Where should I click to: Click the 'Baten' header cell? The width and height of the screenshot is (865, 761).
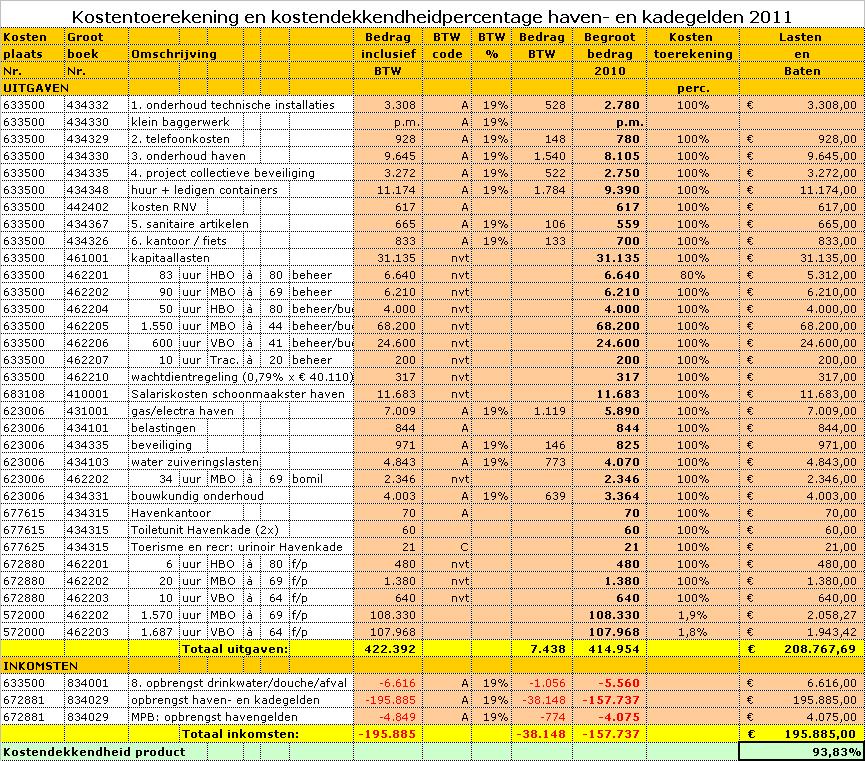tap(802, 71)
